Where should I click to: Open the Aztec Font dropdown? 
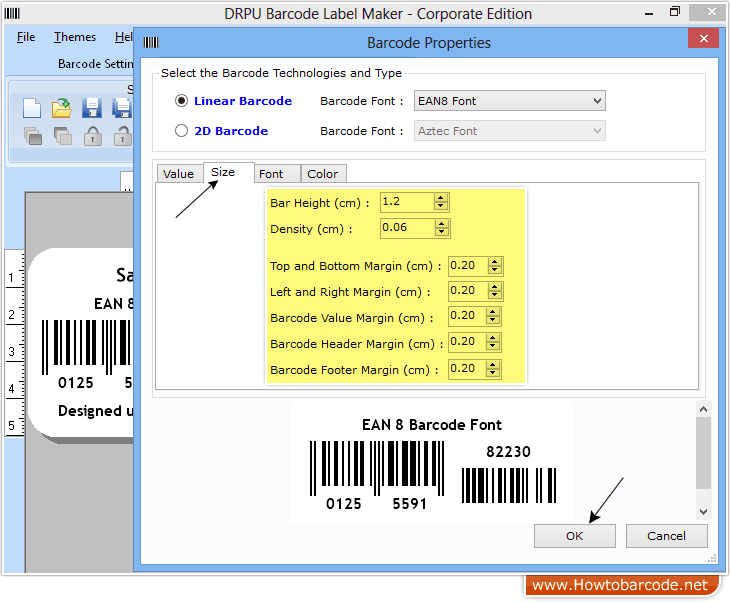pos(509,131)
